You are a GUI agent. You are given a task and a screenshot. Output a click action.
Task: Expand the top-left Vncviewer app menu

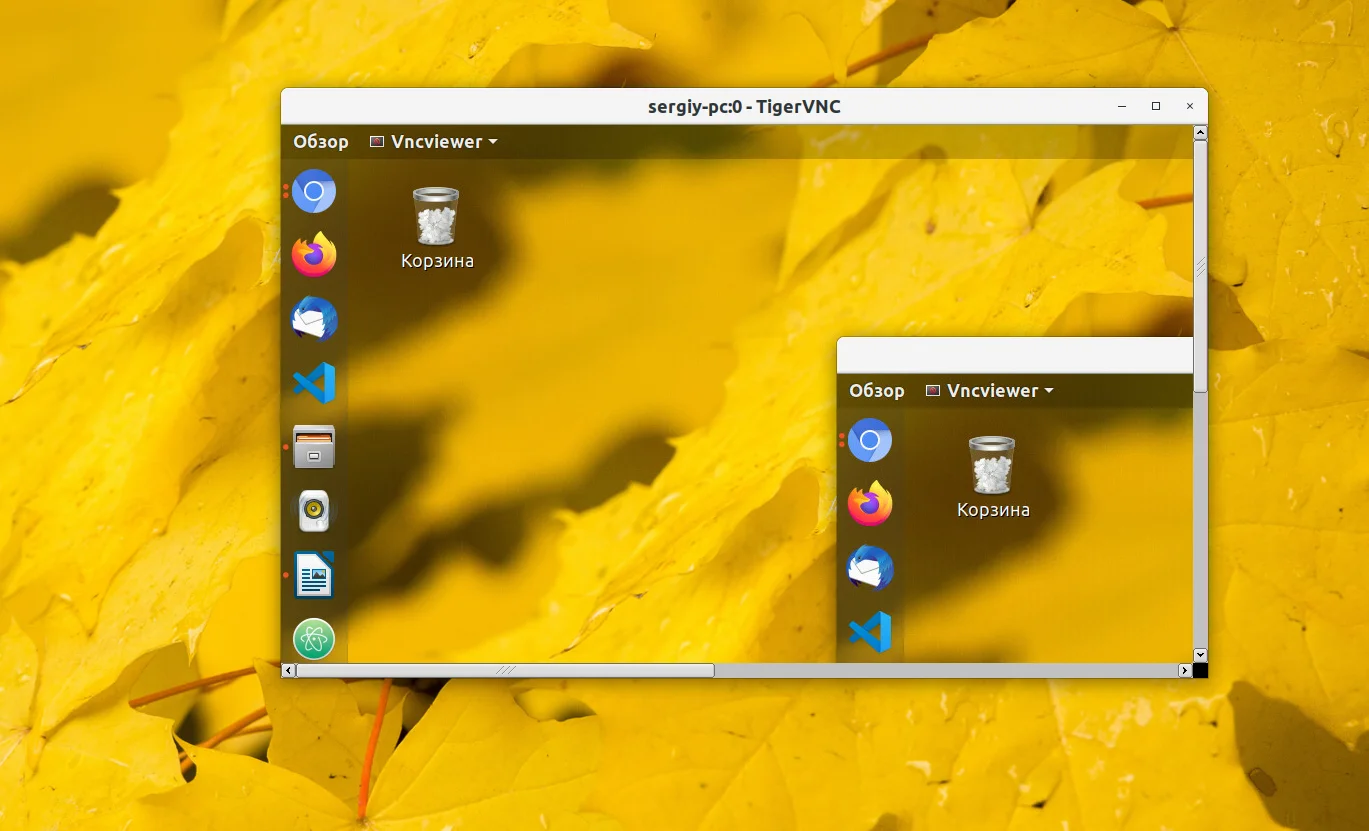tap(435, 142)
